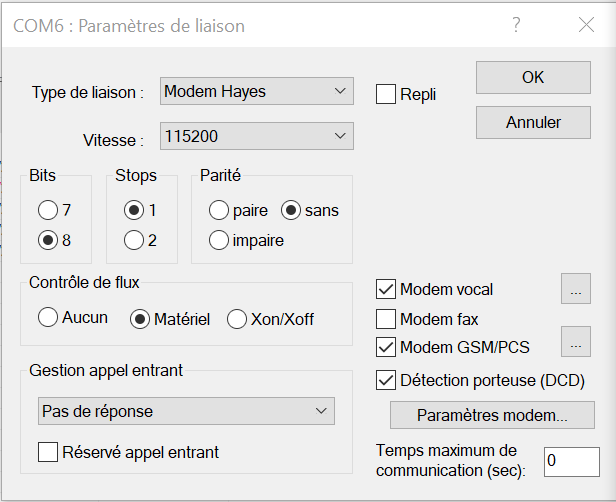The image size is (616, 502).
Task: Click the Temps maximum de communication field
Action: [x=570, y=461]
